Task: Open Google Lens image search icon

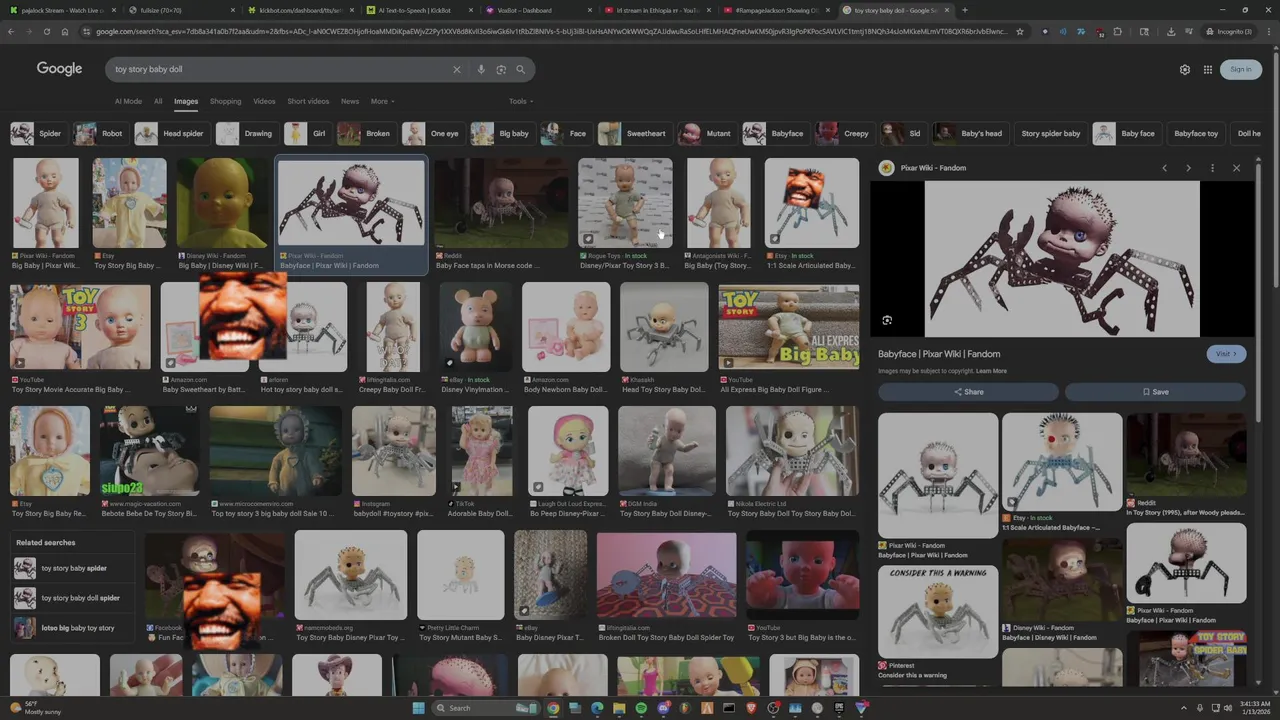Action: [x=501, y=70]
